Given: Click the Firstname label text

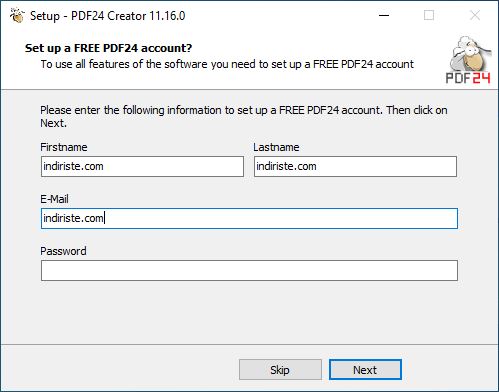Looking at the screenshot, I should tap(64, 147).
